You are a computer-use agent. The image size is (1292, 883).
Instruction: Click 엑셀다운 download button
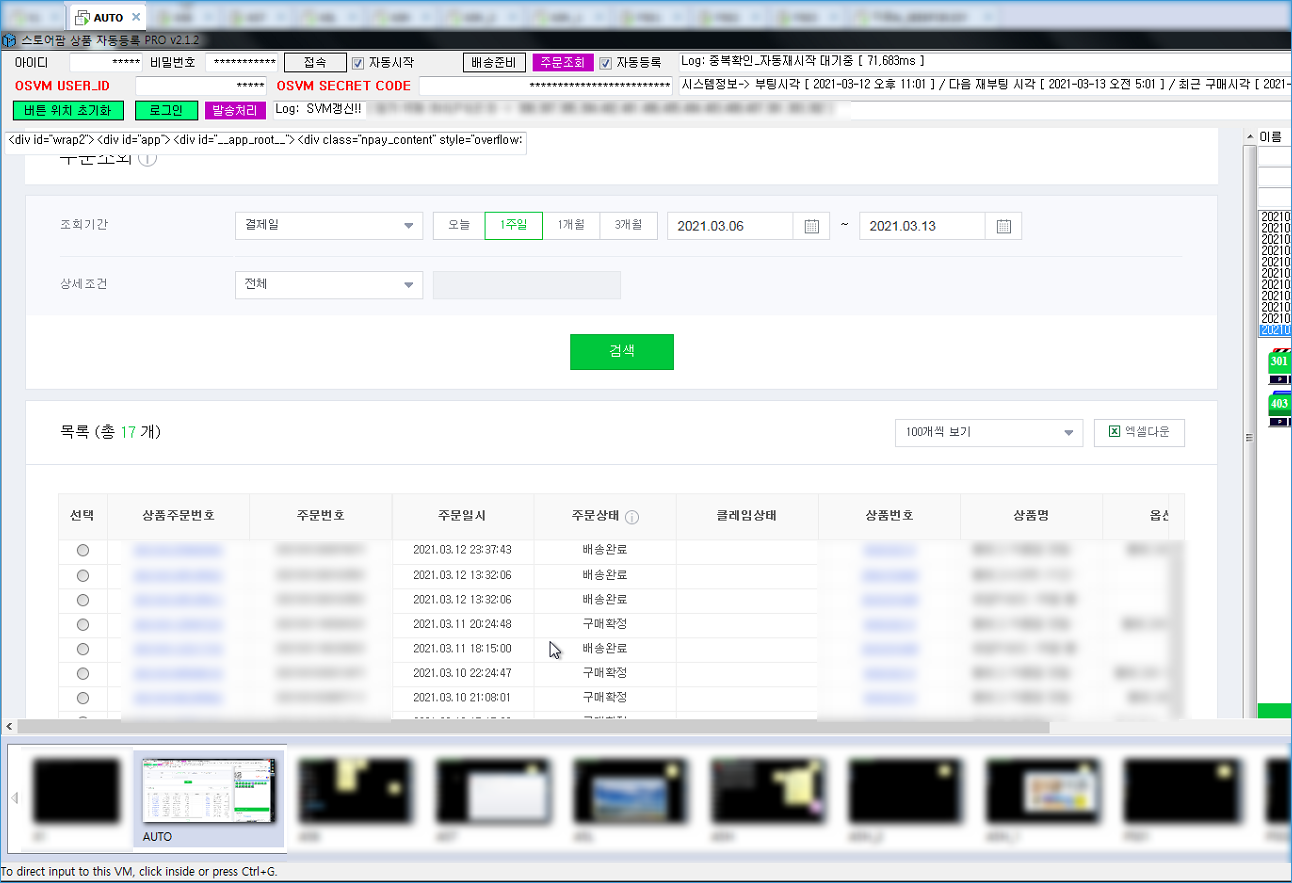point(1139,433)
